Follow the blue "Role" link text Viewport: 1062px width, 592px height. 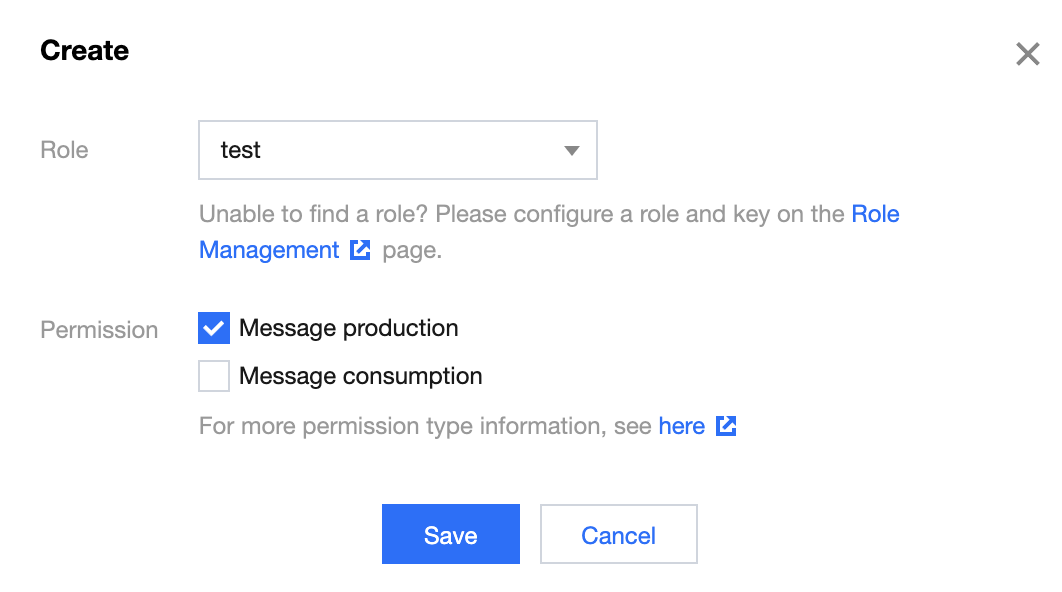[x=875, y=214]
